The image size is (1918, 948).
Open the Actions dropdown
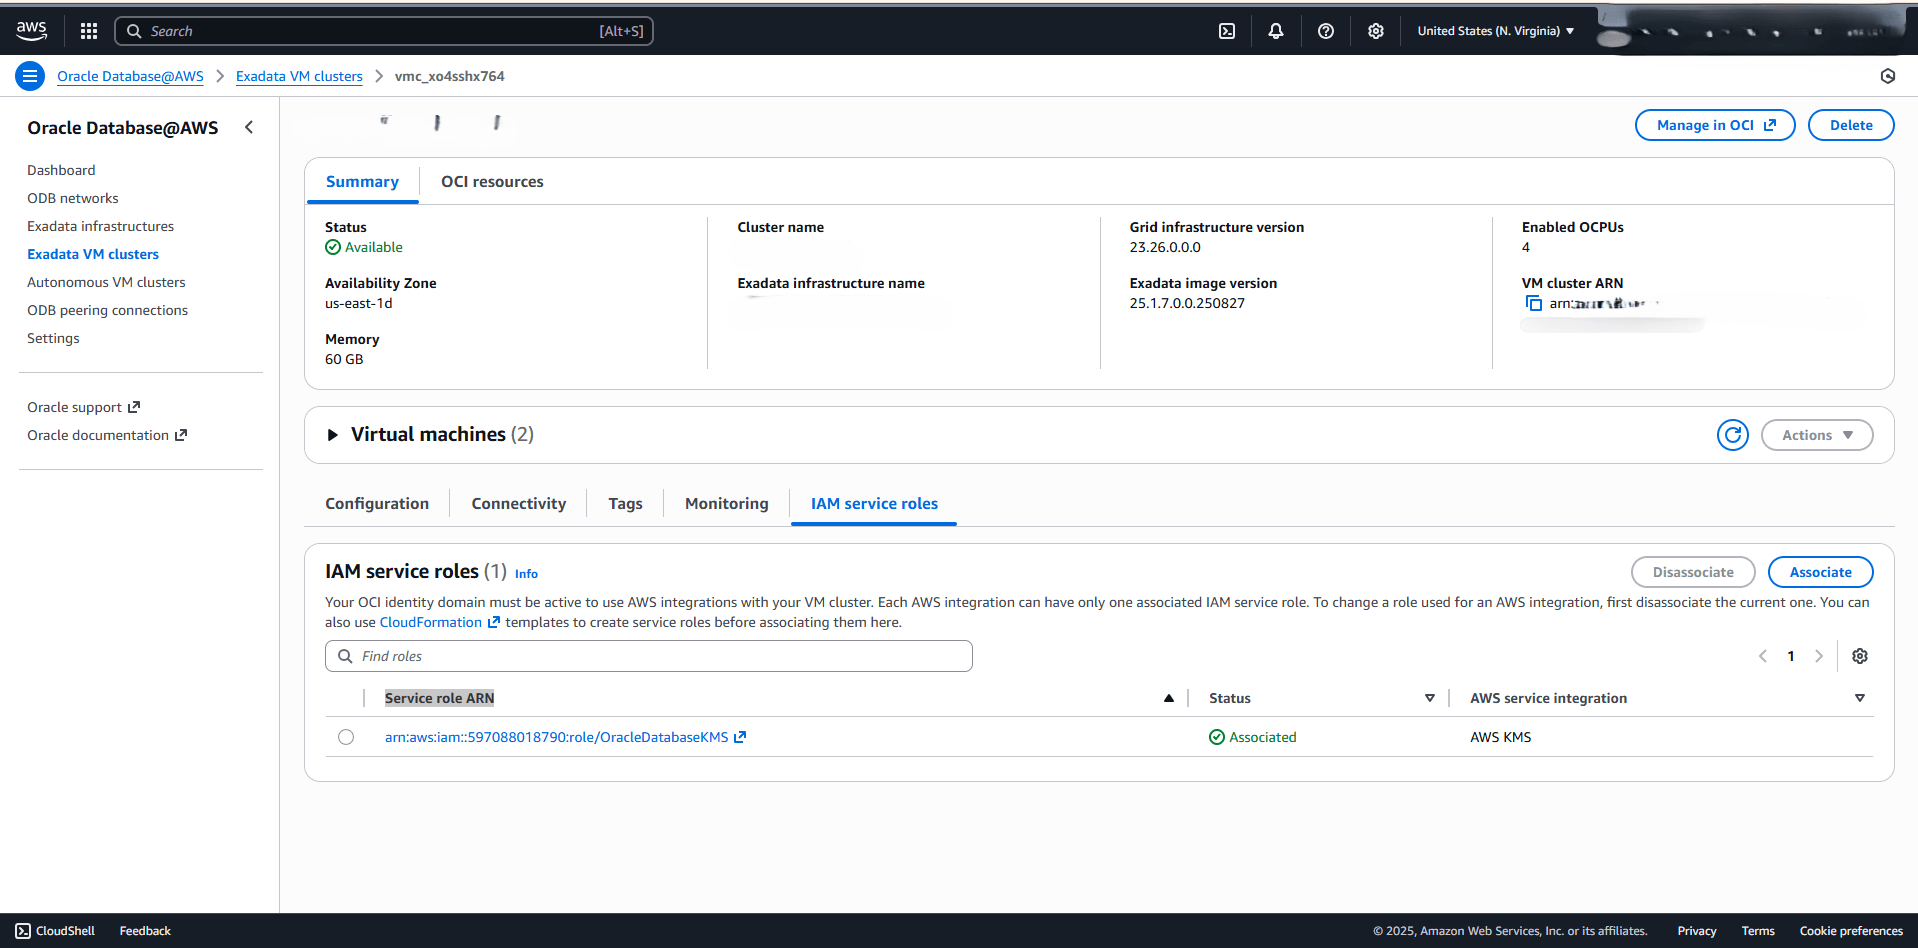coord(1816,434)
